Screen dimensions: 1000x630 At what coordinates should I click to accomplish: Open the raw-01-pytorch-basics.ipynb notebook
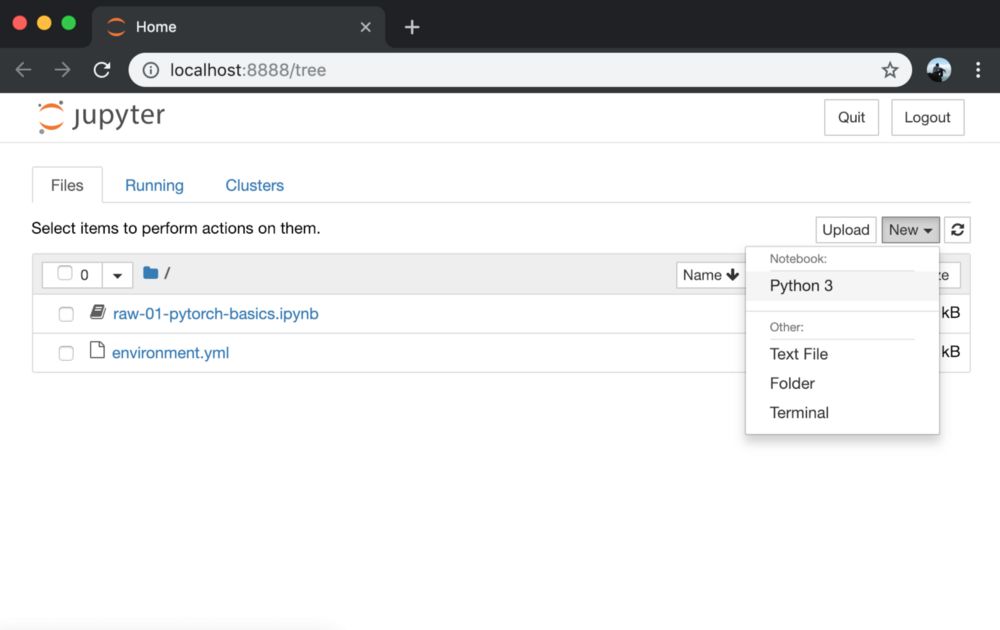tap(215, 314)
